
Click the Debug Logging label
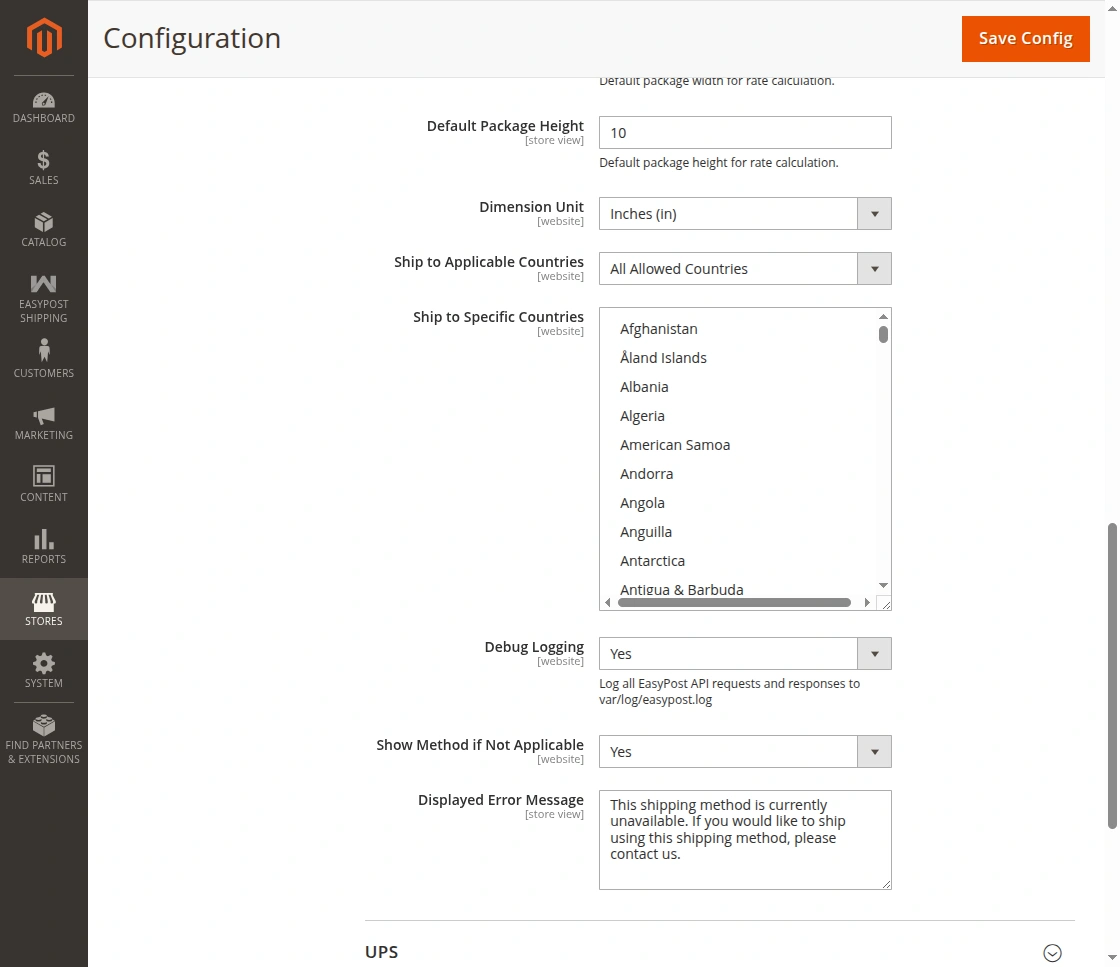534,647
